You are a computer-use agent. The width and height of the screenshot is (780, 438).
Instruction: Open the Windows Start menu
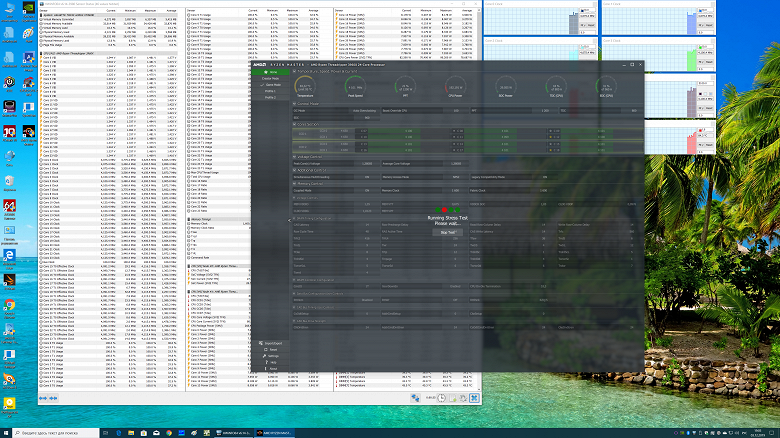6,433
